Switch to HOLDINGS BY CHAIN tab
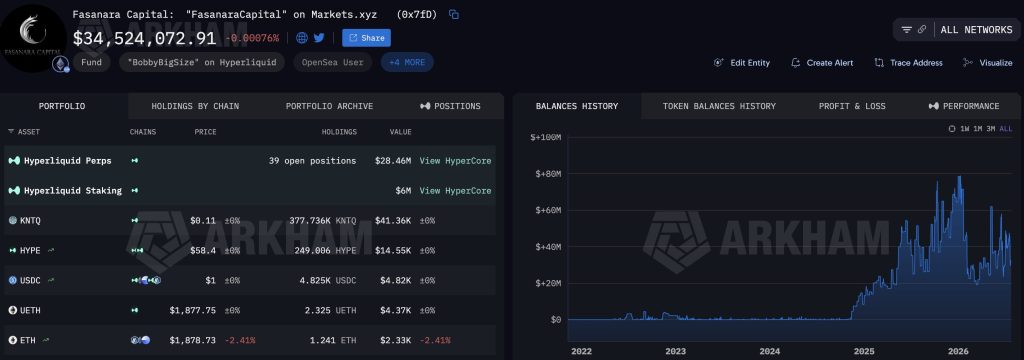The image size is (1024, 360). point(195,106)
